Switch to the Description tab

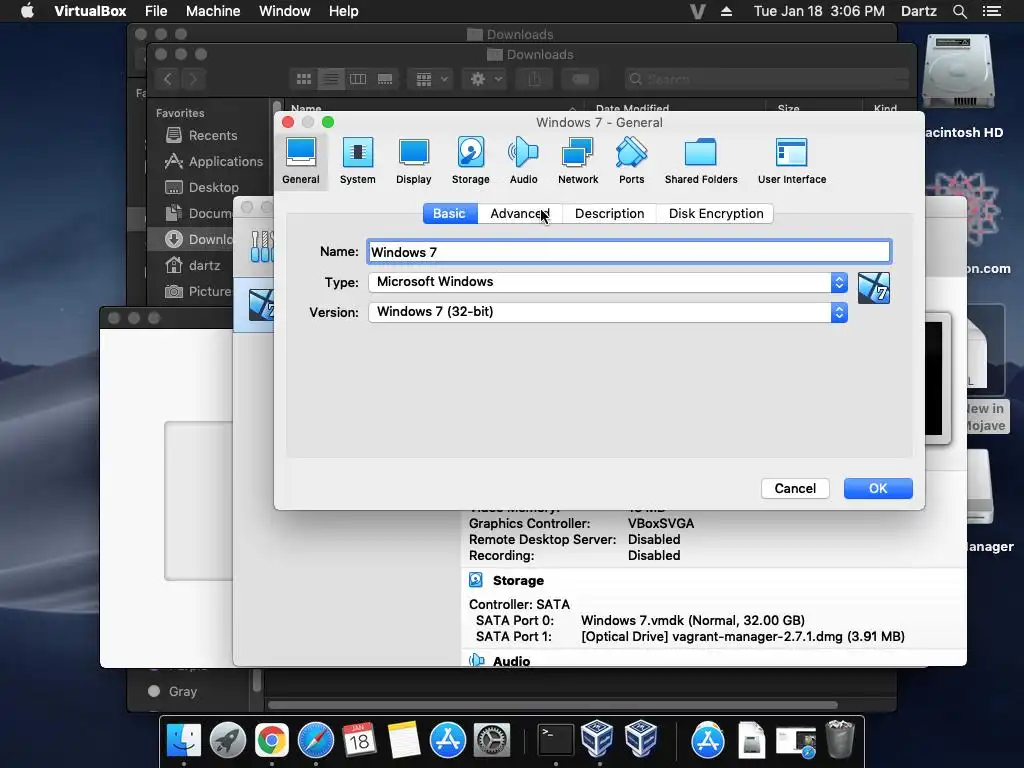coord(609,214)
